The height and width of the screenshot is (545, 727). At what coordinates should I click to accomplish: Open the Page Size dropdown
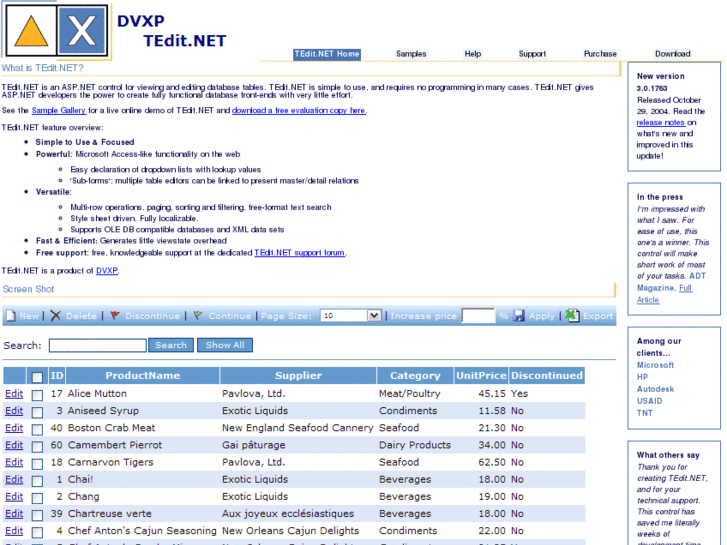pos(351,316)
